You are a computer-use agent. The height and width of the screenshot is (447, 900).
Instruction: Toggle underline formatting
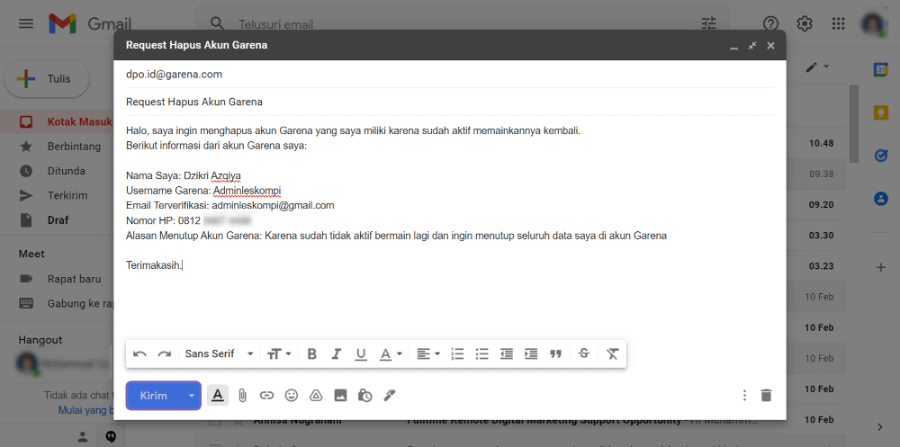point(360,354)
